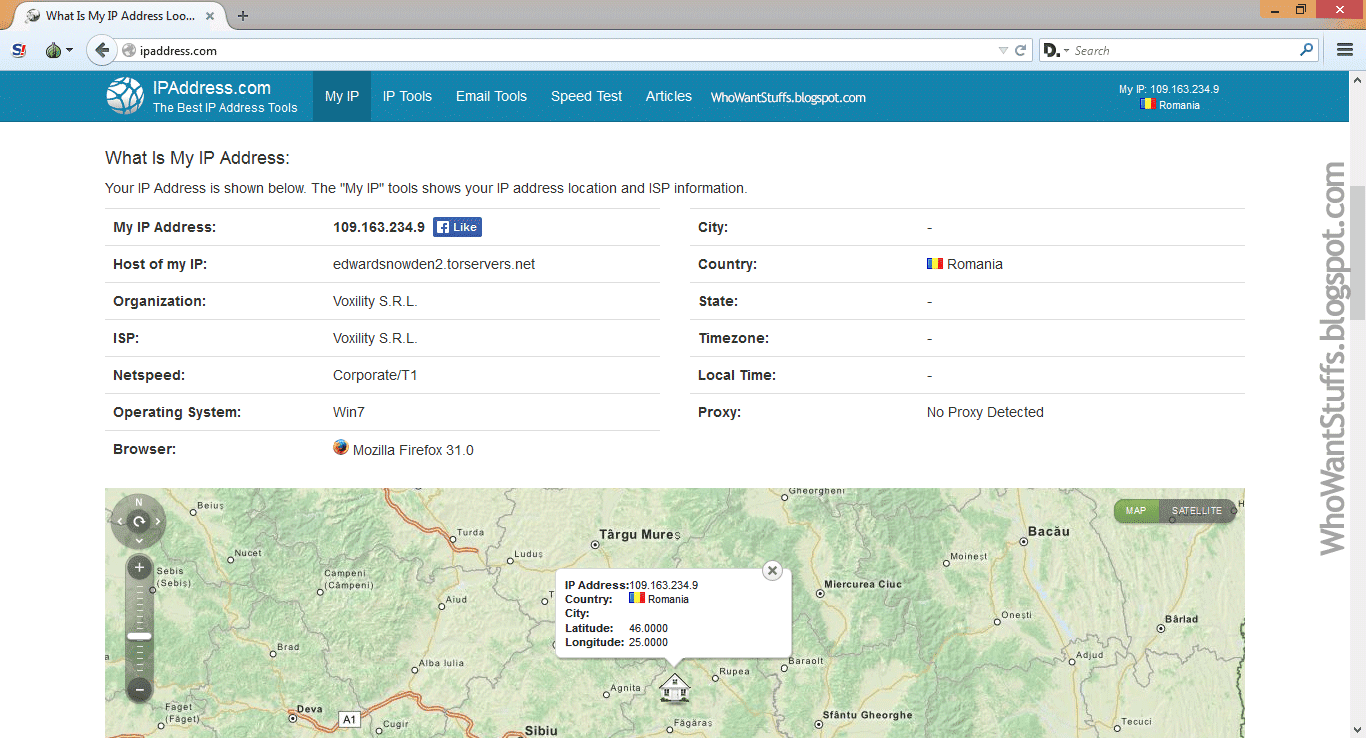Pan the map down with the compass arrow
The image size is (1366, 738).
click(x=139, y=540)
